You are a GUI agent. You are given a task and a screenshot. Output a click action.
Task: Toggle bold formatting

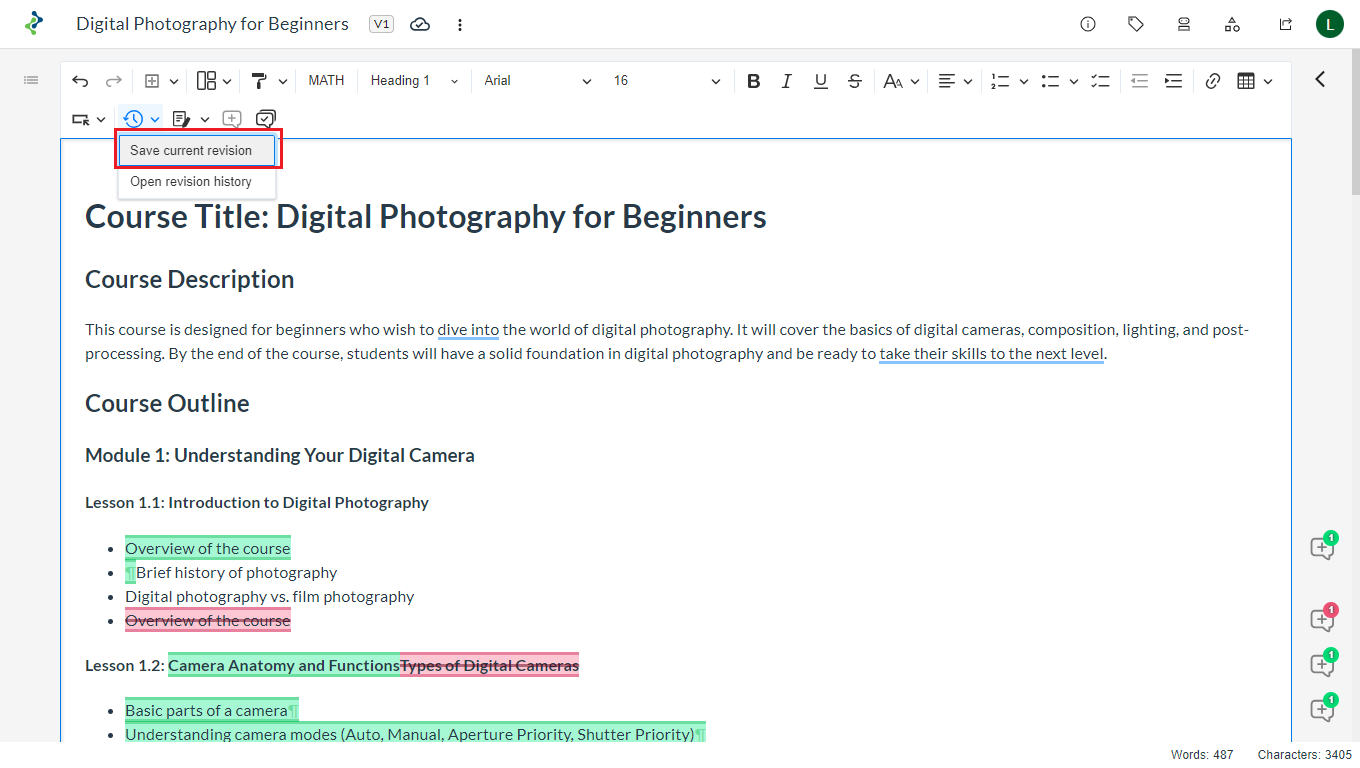pyautogui.click(x=754, y=81)
